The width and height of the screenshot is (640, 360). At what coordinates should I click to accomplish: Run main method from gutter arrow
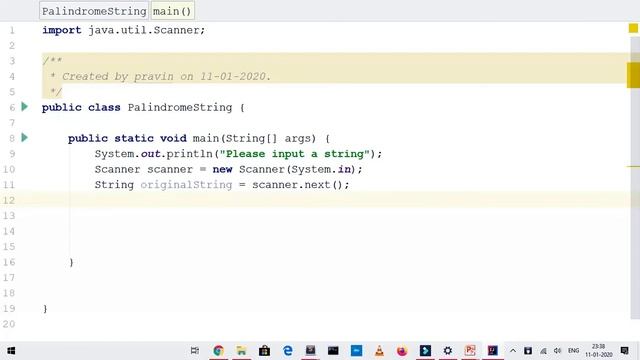point(24,138)
